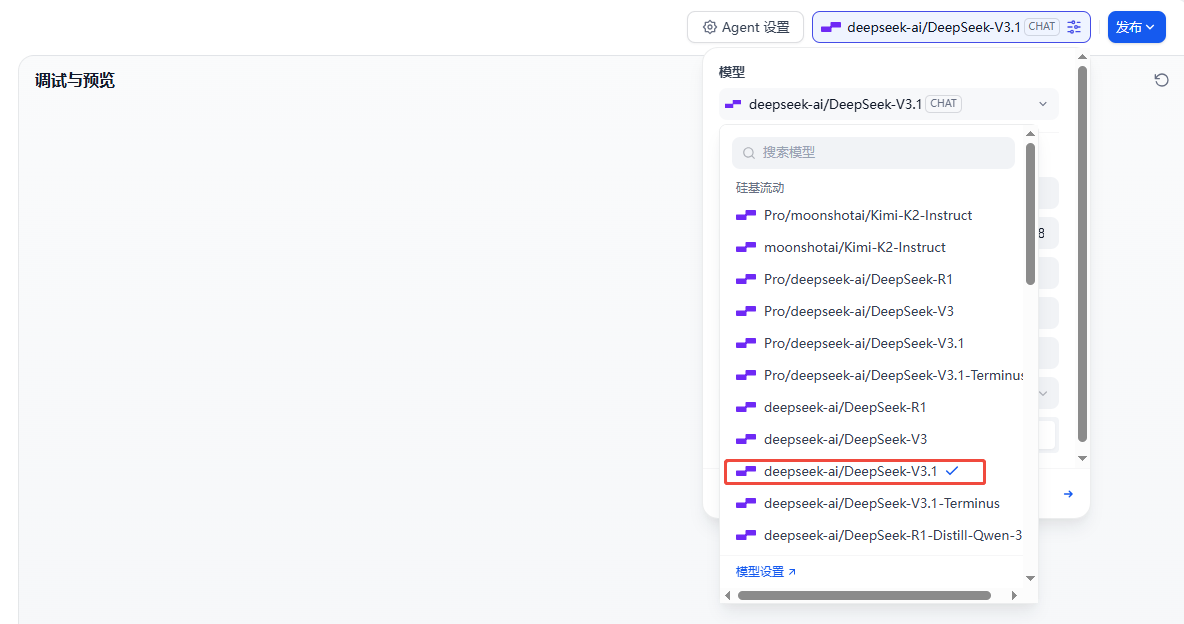Click the blue arrow icon at panel bottom right
1184x624 pixels.
click(1068, 494)
